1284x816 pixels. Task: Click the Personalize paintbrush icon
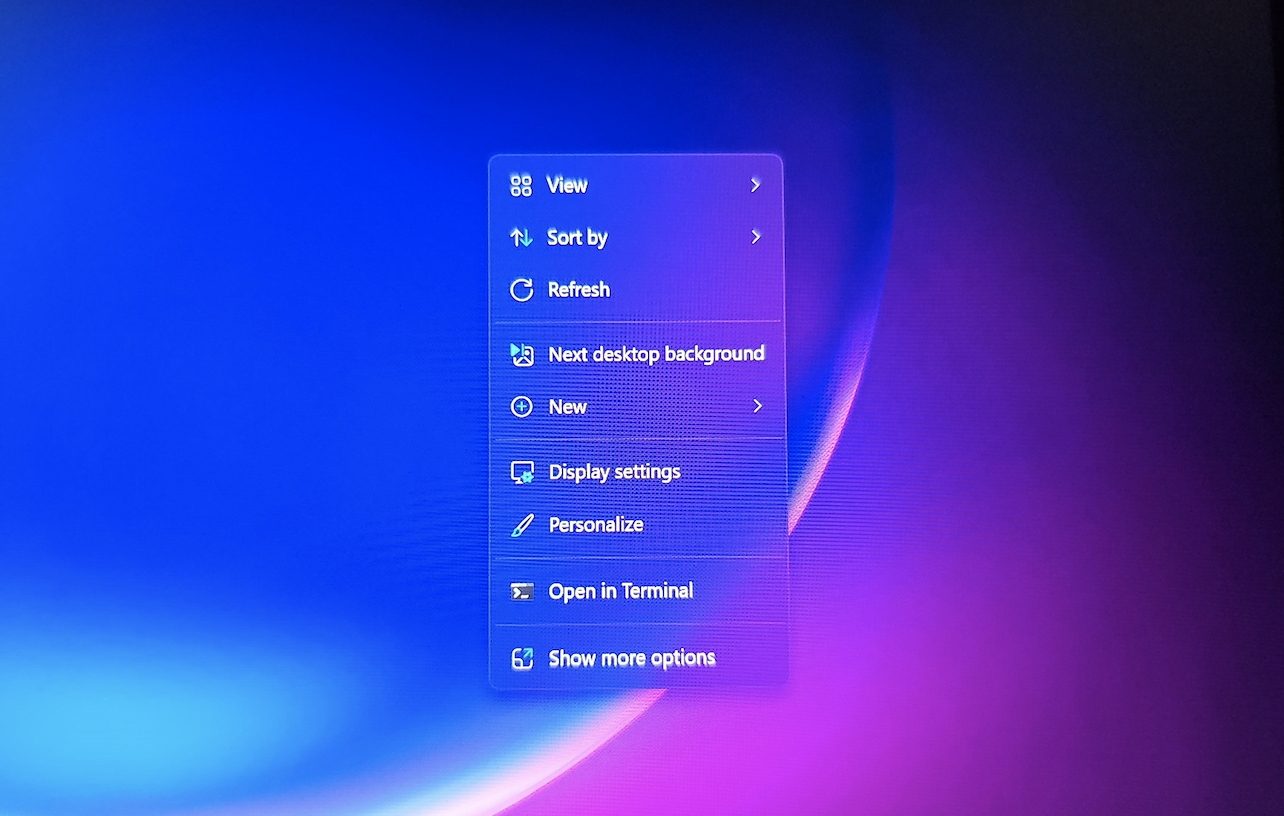[x=520, y=524]
